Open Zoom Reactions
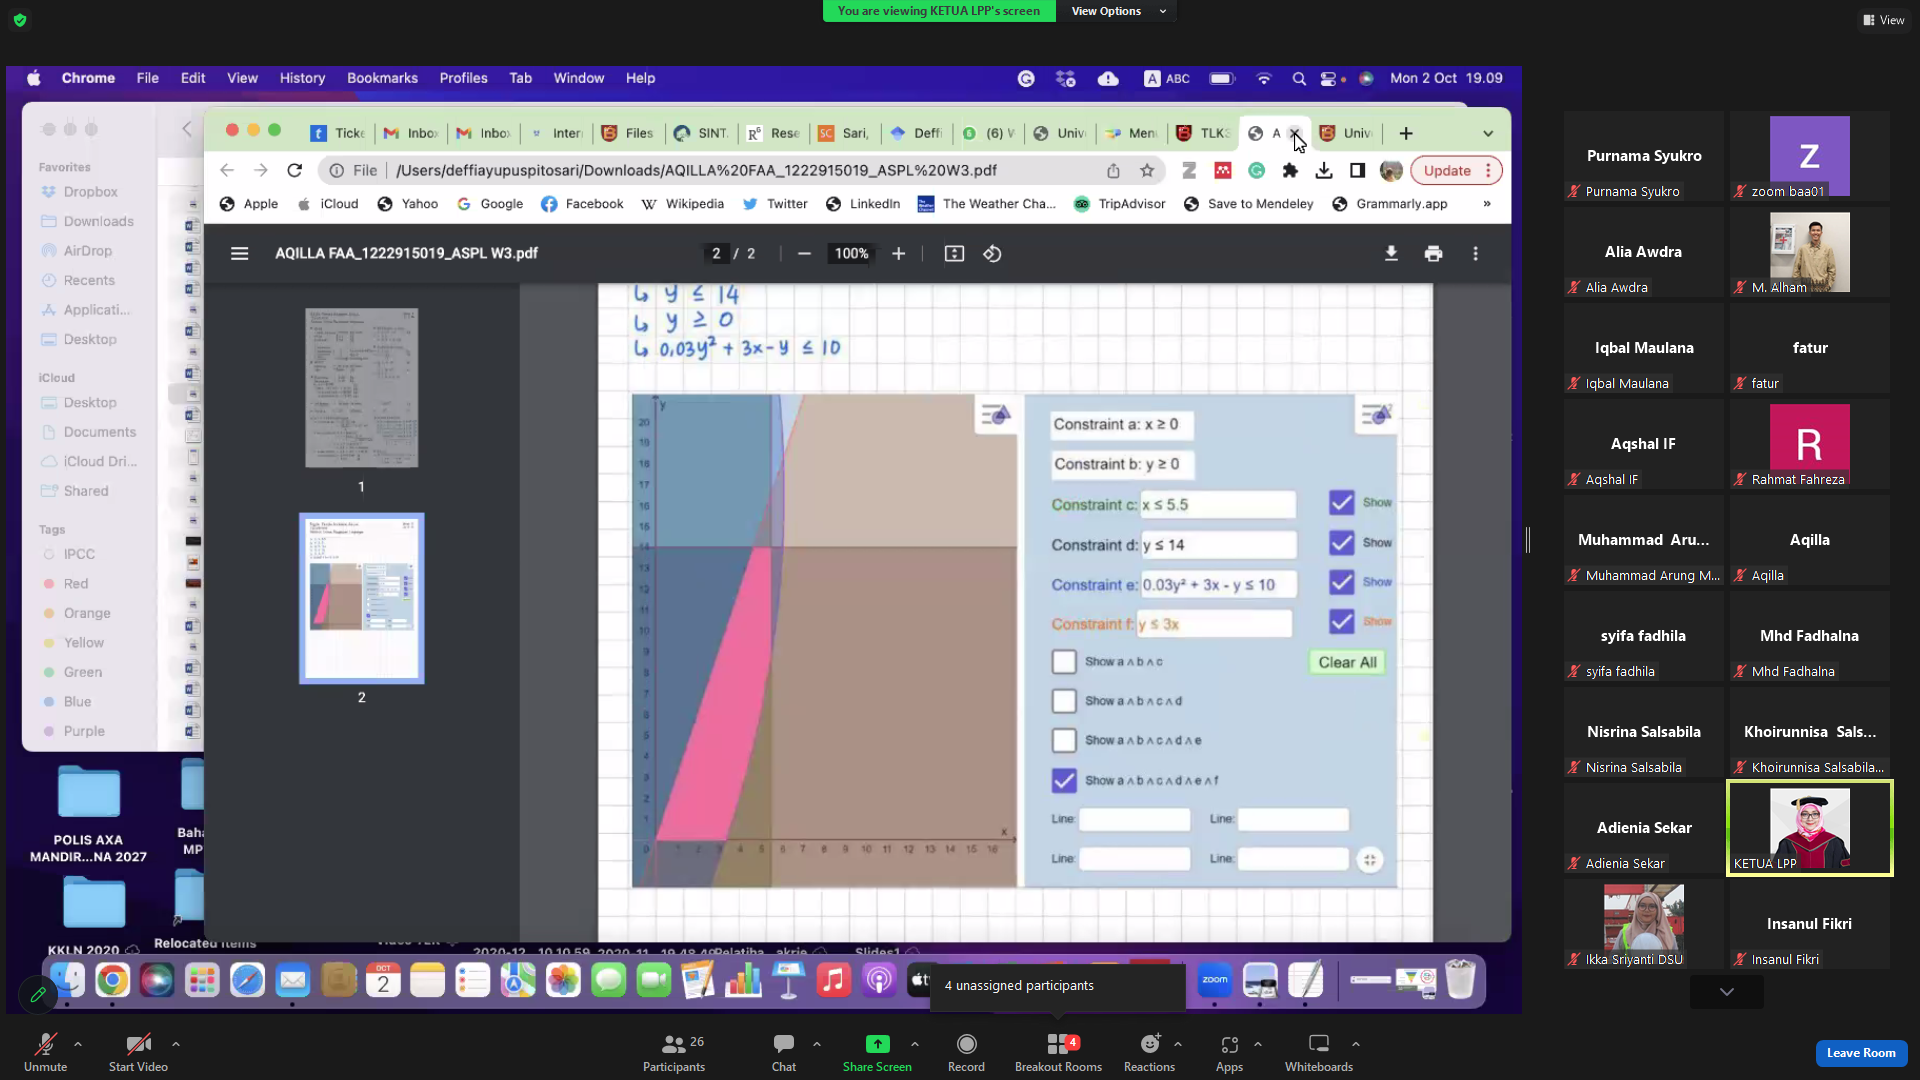This screenshot has width=1920, height=1080. 1149,1052
